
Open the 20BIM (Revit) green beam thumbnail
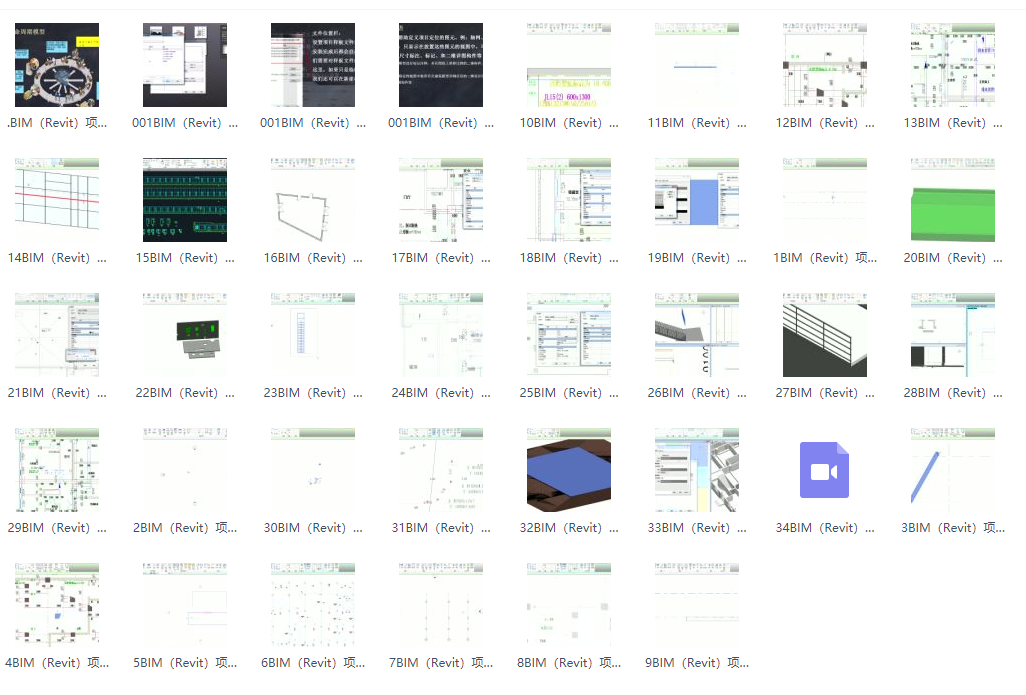tap(953, 200)
